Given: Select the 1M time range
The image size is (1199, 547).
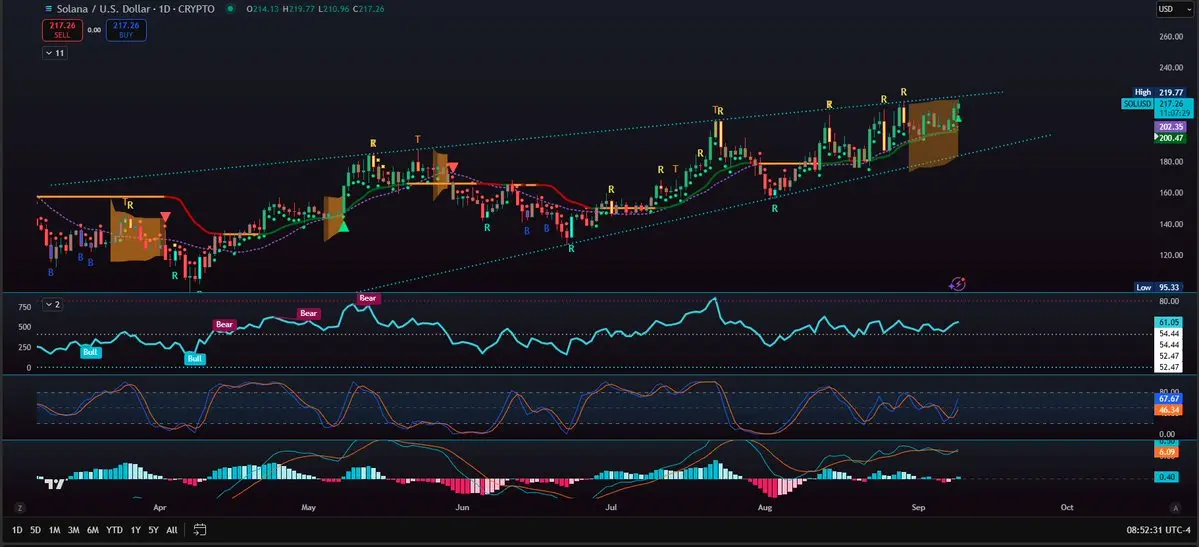Looking at the screenshot, I should click(x=54, y=529).
